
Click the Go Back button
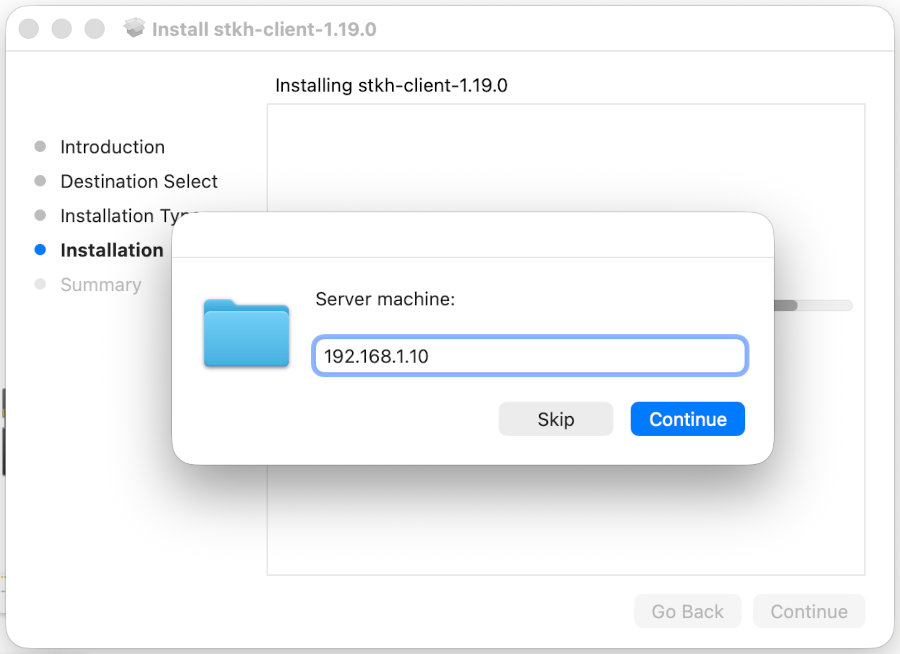point(687,611)
